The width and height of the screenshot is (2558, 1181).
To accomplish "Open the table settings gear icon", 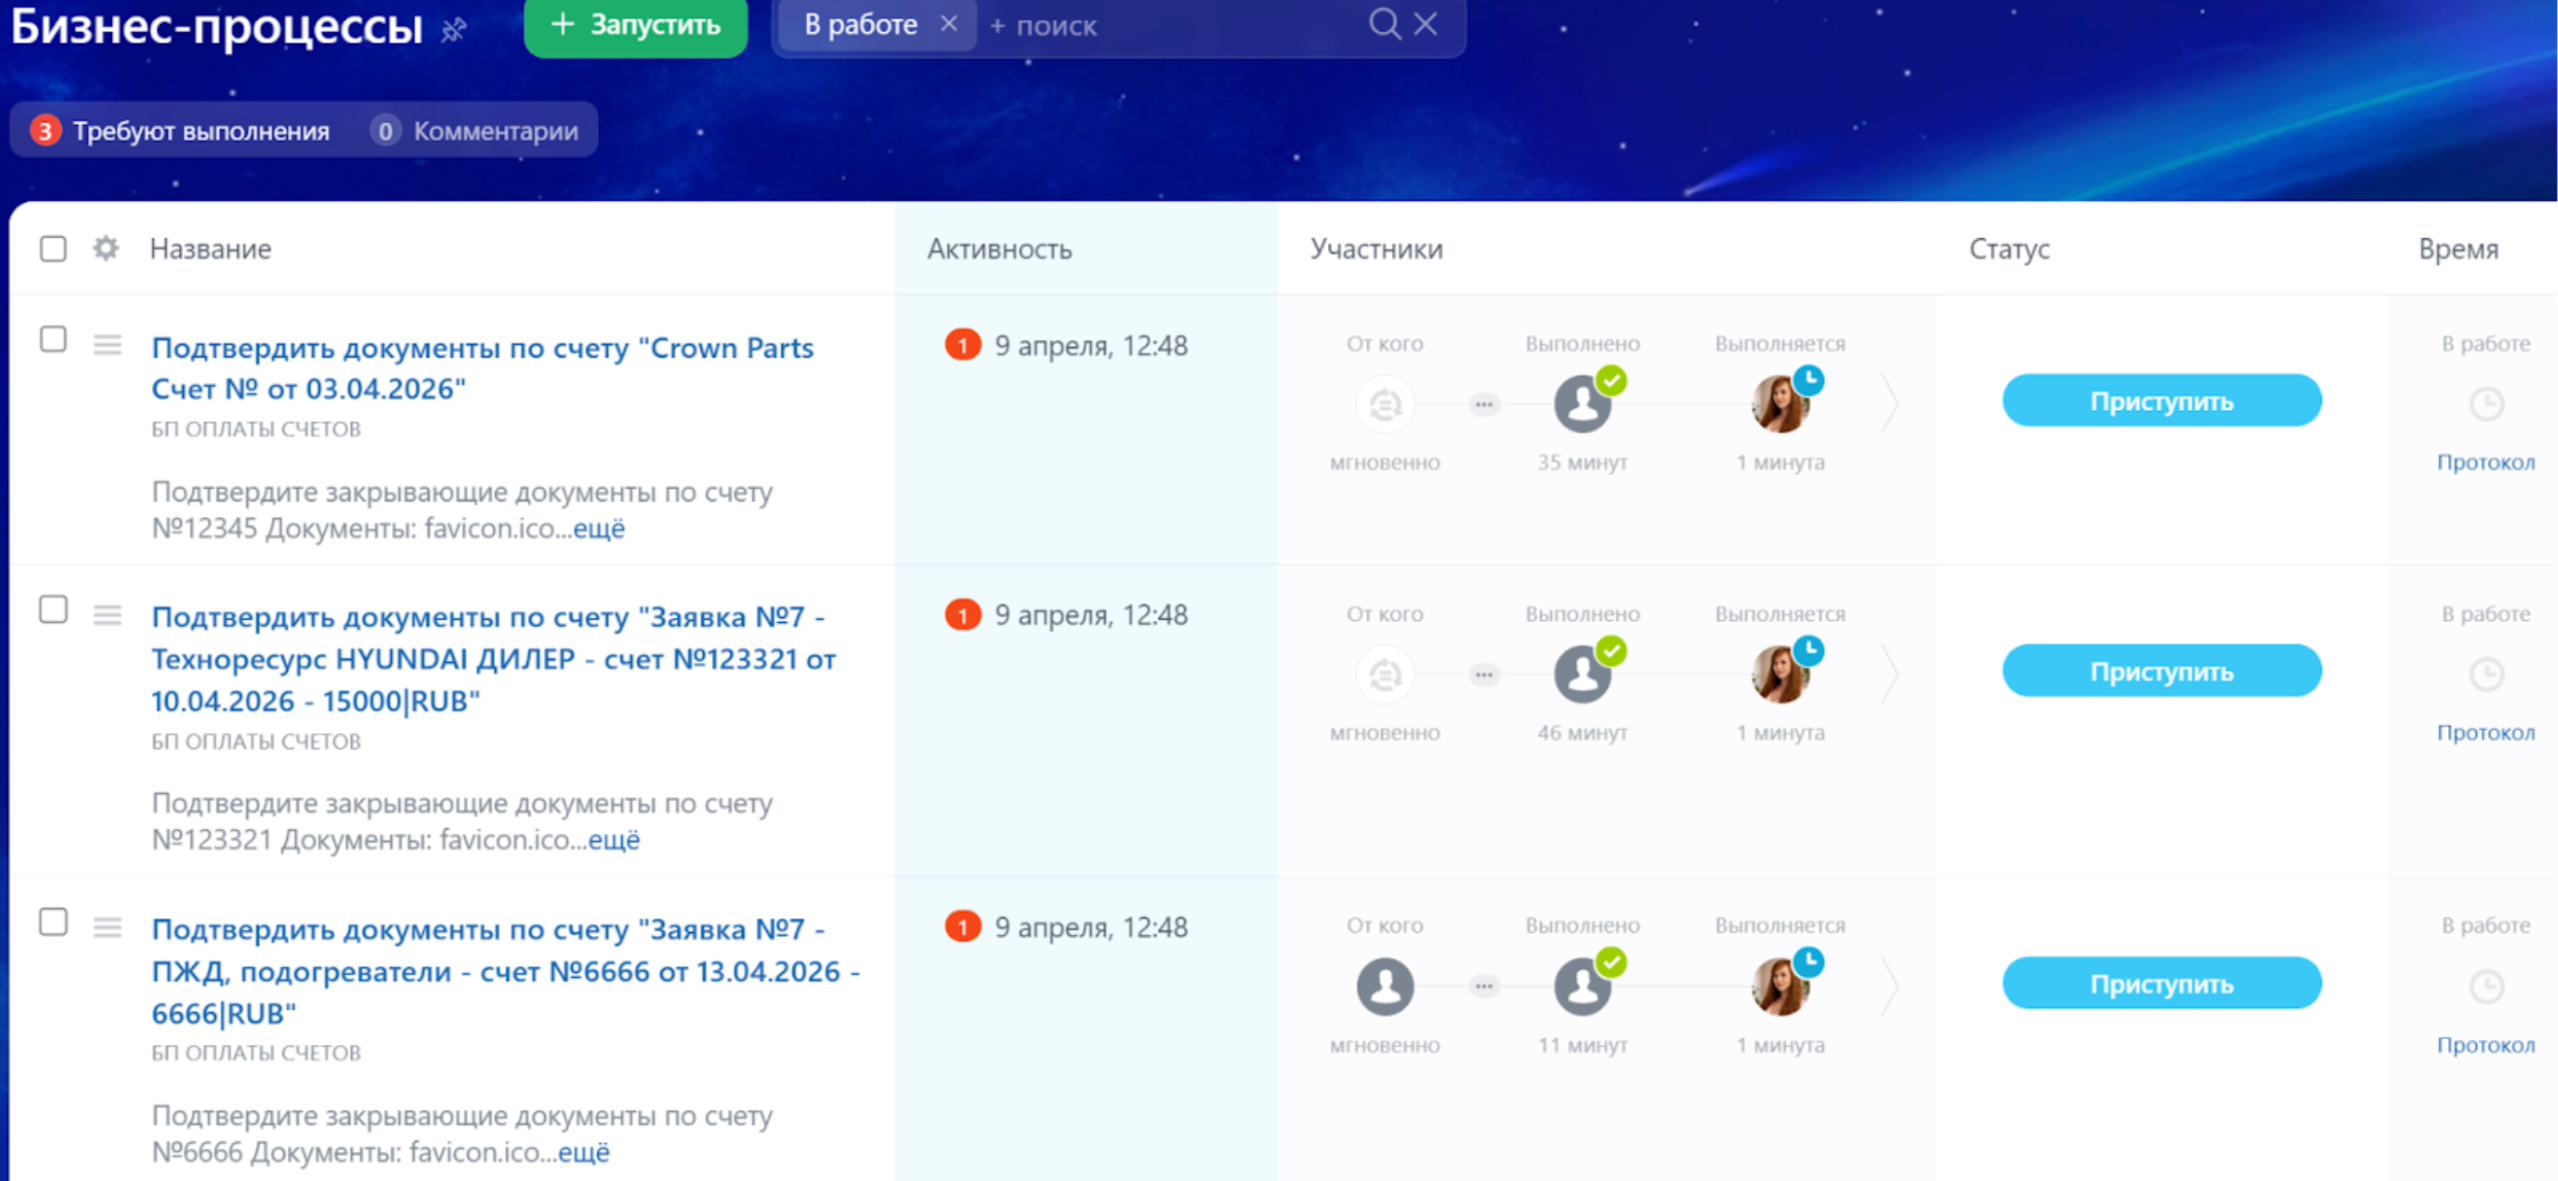I will pyautogui.click(x=106, y=248).
